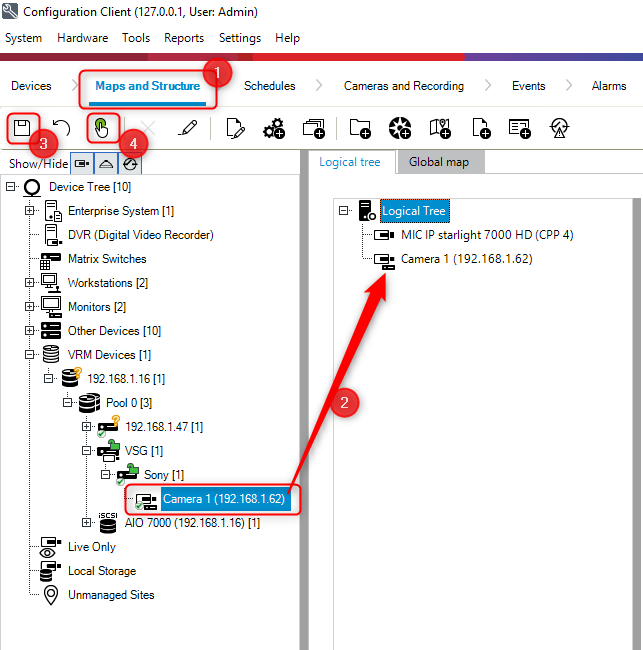Click the Save icon in toolbar
Screen dimensions: 643x650
tap(21, 128)
